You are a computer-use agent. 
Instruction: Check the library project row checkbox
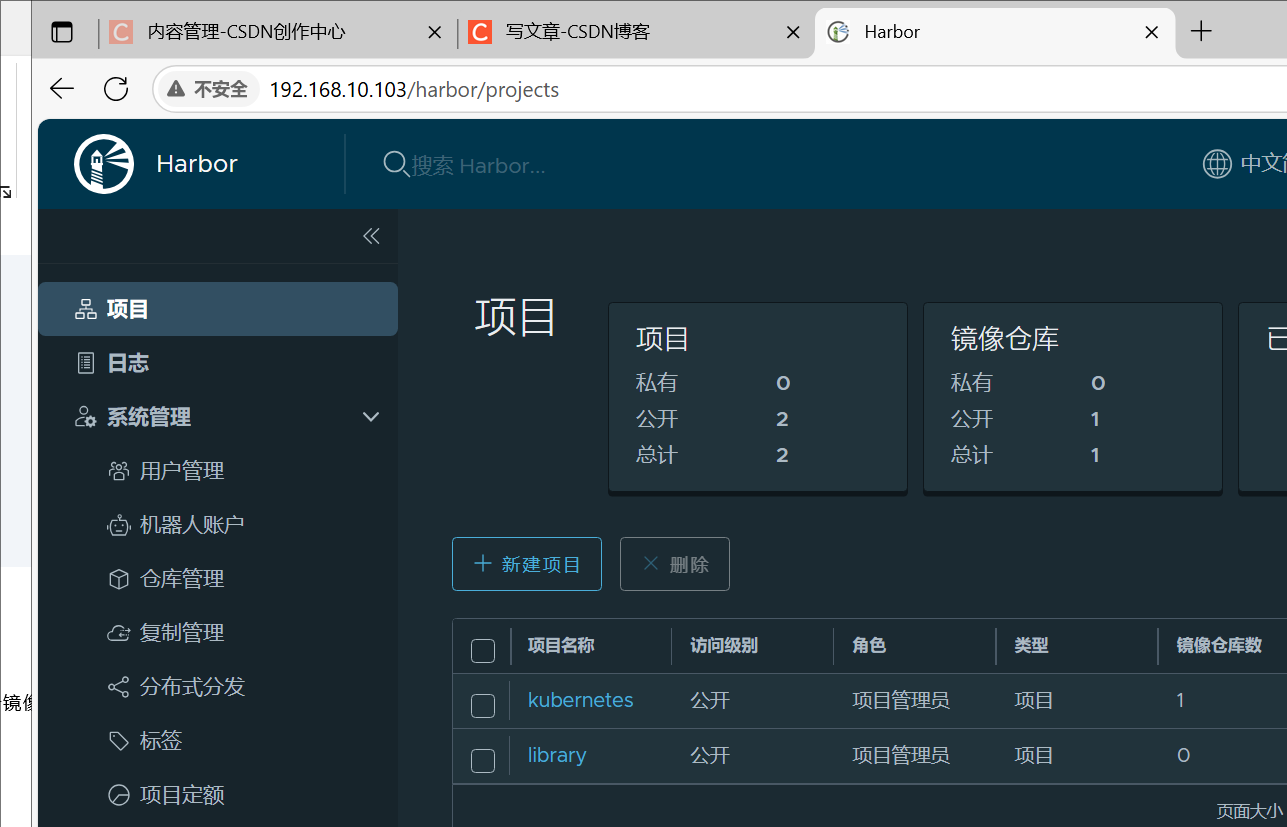pos(483,760)
